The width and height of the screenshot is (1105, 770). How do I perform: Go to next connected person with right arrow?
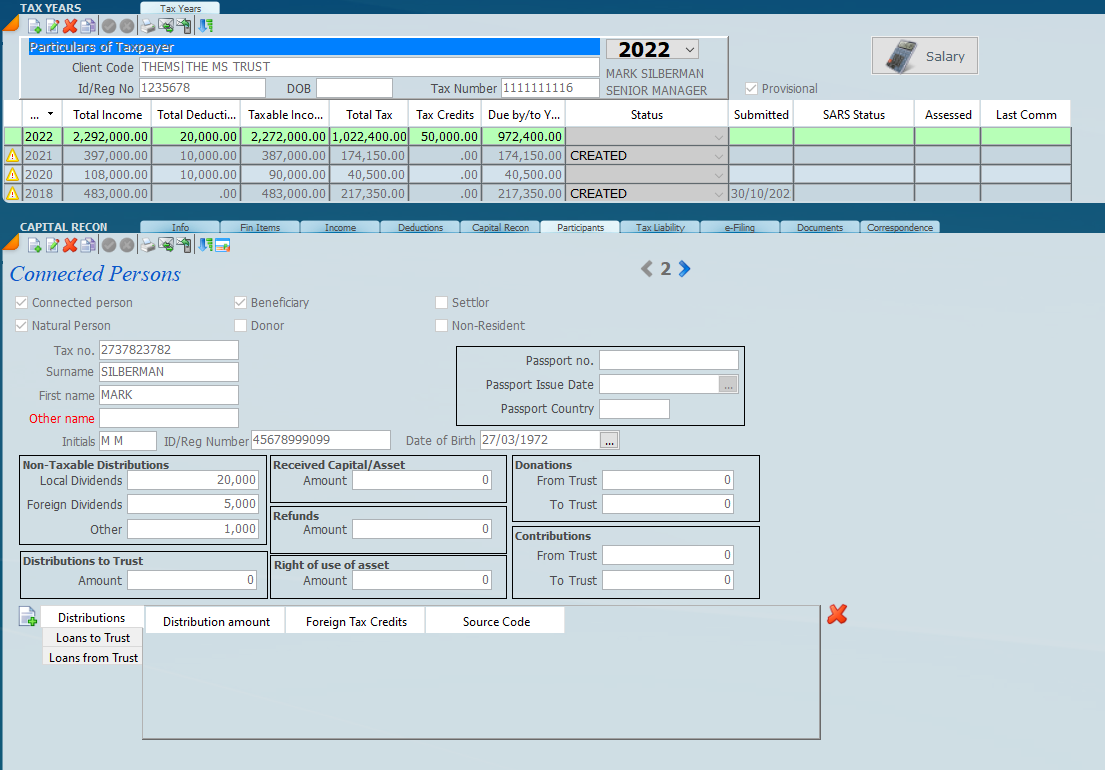coord(685,268)
